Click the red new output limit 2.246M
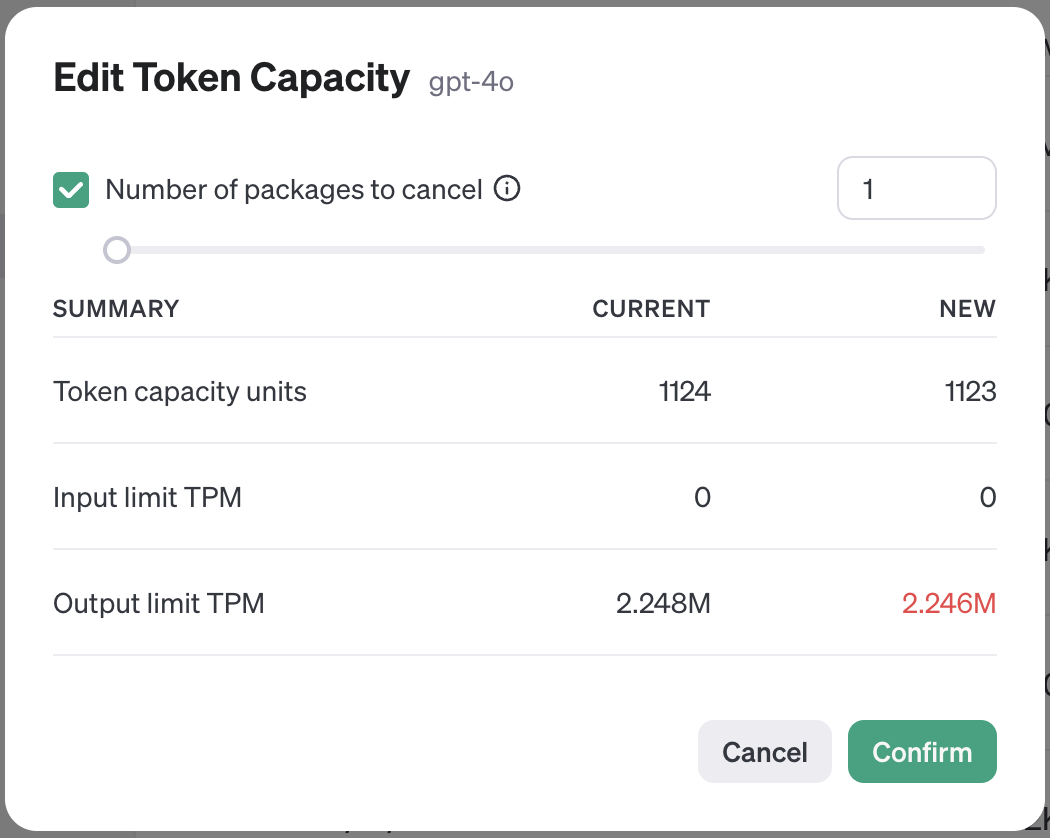Image resolution: width=1050 pixels, height=838 pixels. (949, 603)
